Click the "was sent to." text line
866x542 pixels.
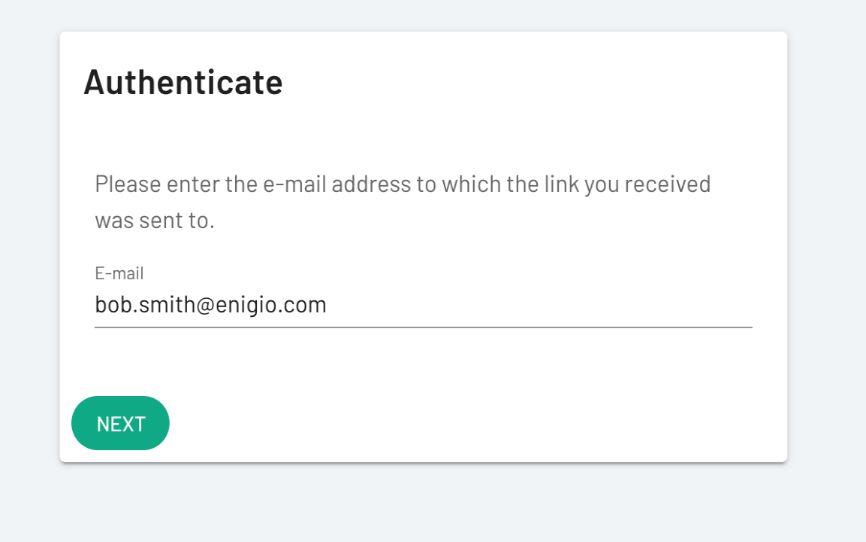154,220
